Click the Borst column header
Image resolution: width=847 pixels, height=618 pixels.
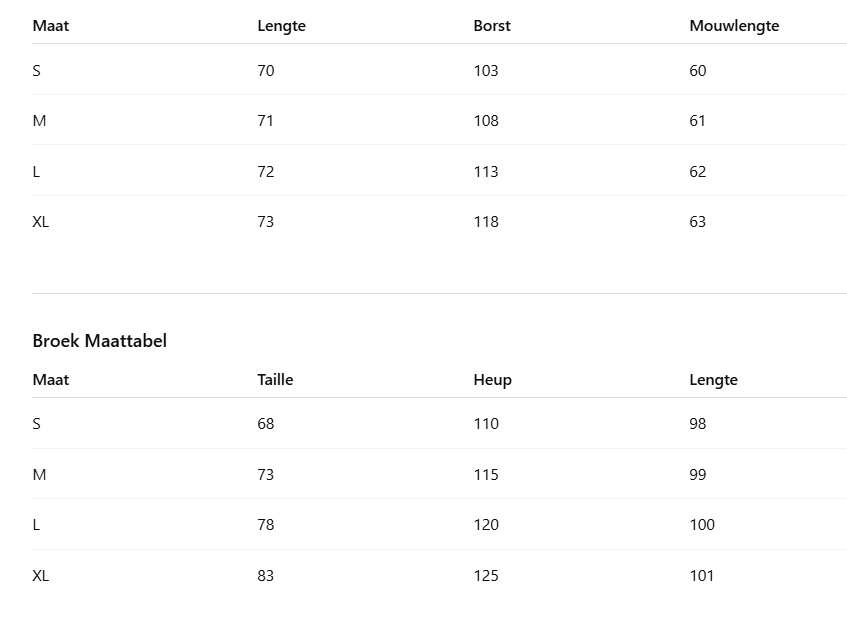click(492, 26)
